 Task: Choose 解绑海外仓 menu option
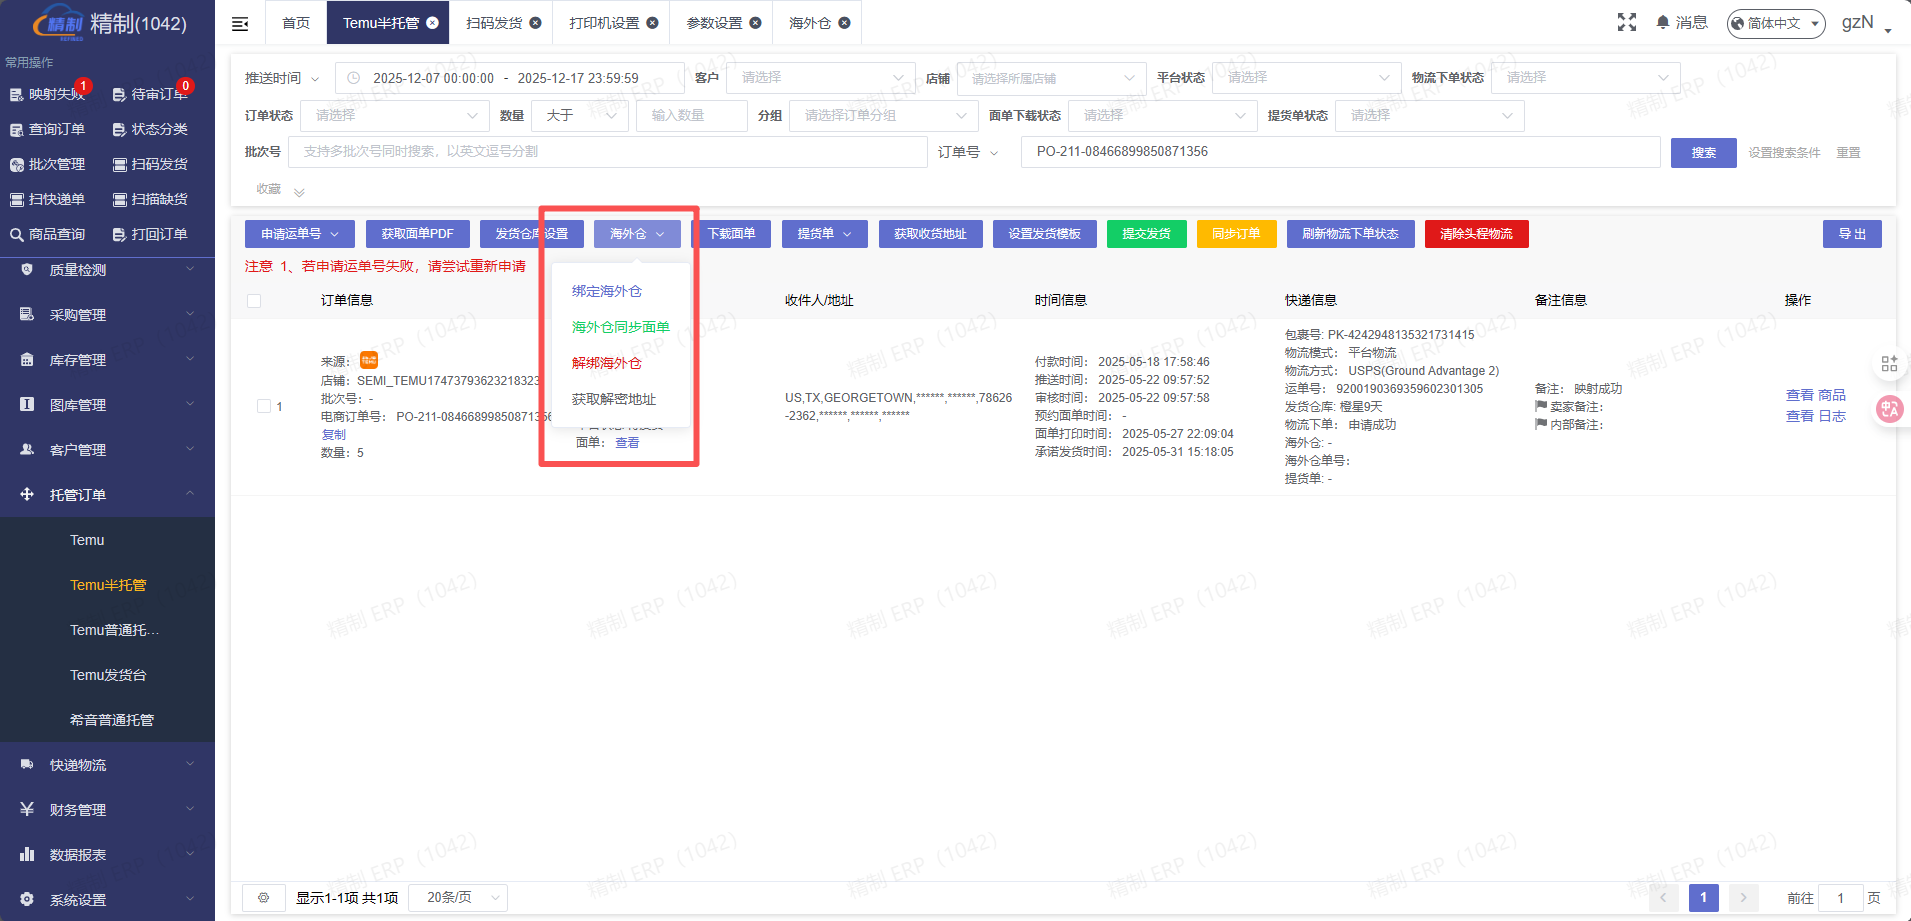coord(607,363)
